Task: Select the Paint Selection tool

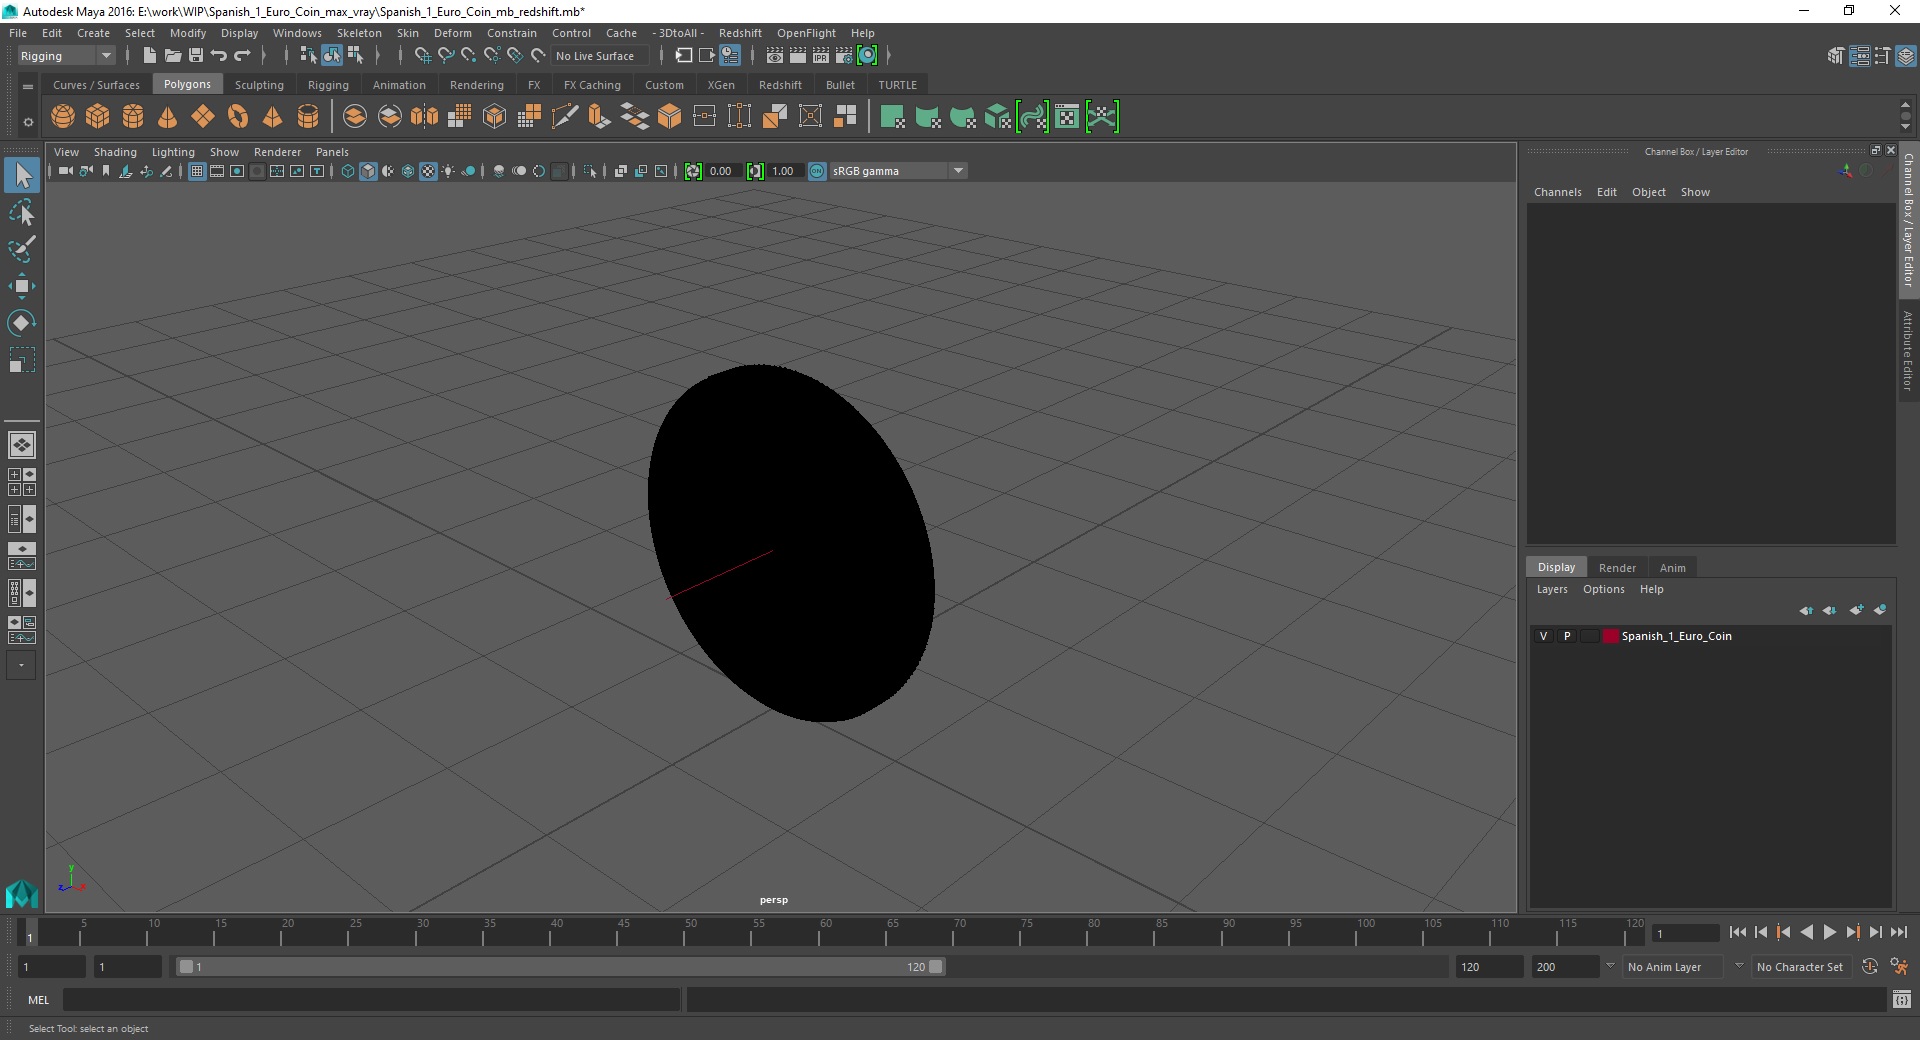Action: pos(21,249)
